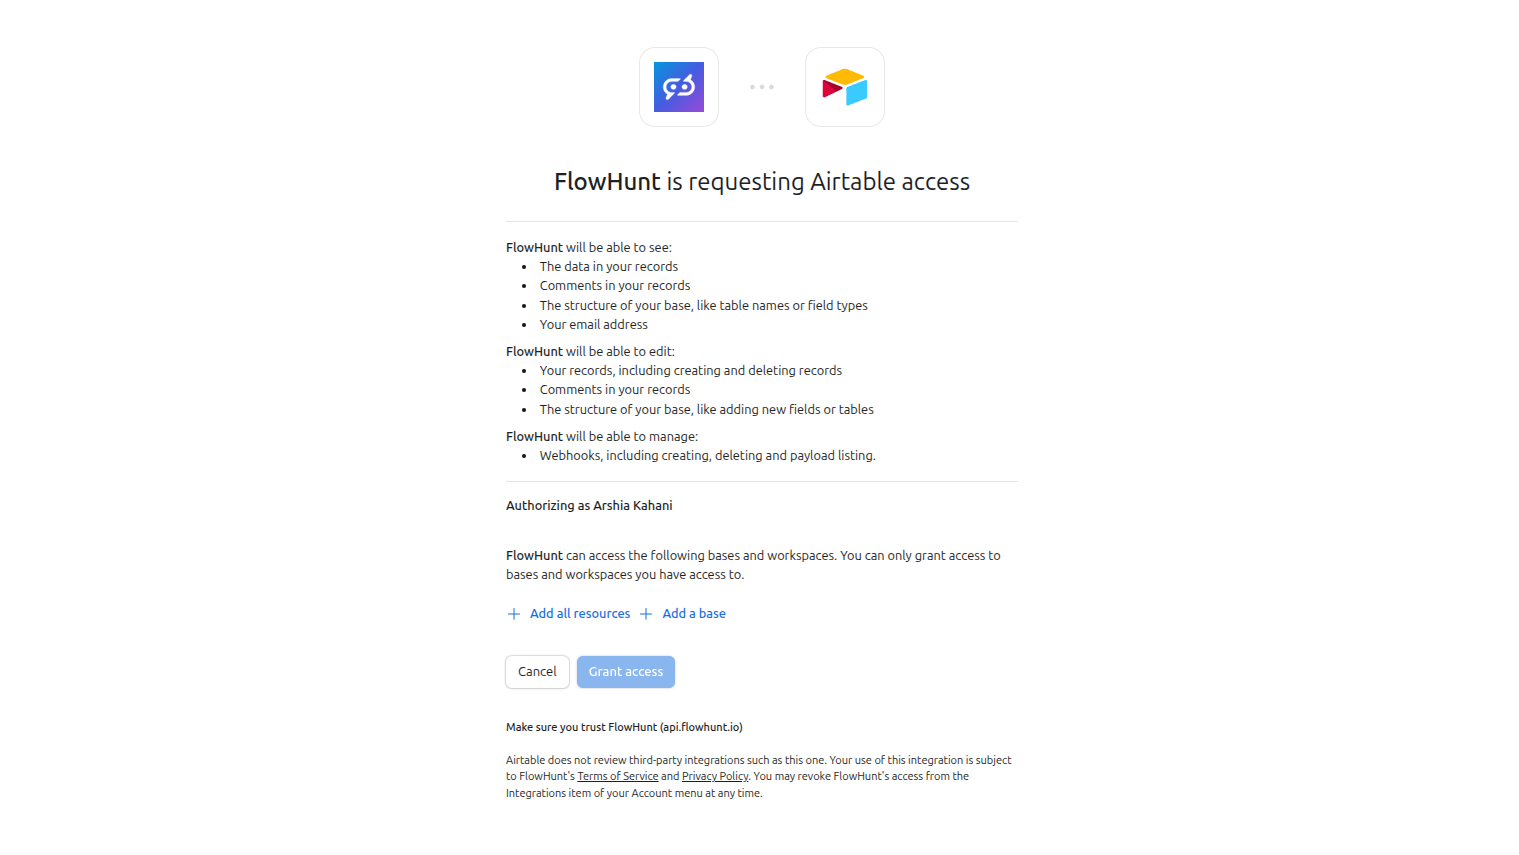Image resolution: width=1519 pixels, height=855 pixels.
Task: Click the webhooks permission bullet item
Action: [707, 455]
